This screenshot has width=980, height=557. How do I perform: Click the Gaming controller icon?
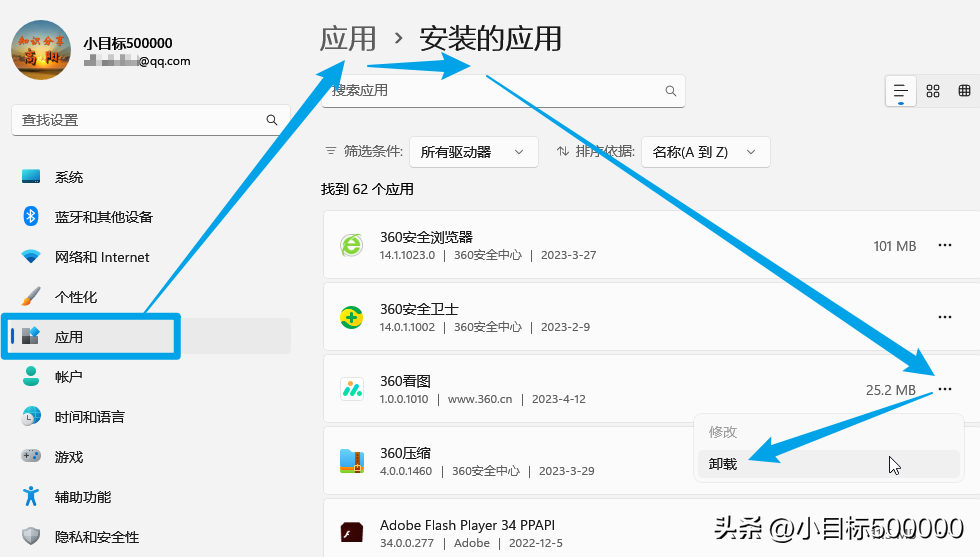(31, 456)
